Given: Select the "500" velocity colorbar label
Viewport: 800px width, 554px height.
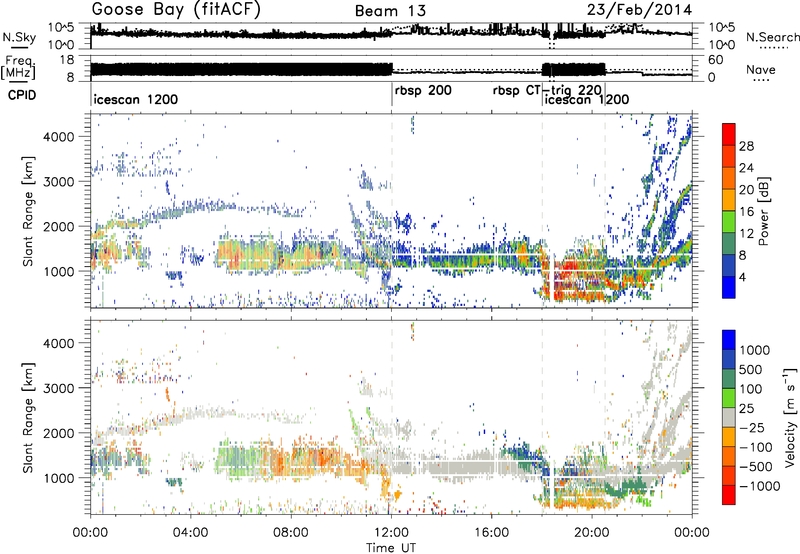Looking at the screenshot, I should click(x=751, y=370).
